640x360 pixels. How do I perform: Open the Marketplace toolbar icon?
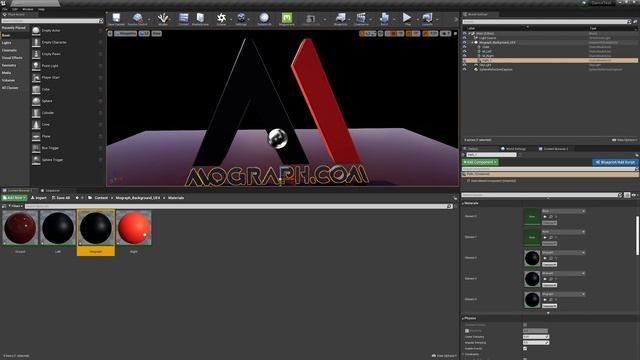tap(200, 19)
